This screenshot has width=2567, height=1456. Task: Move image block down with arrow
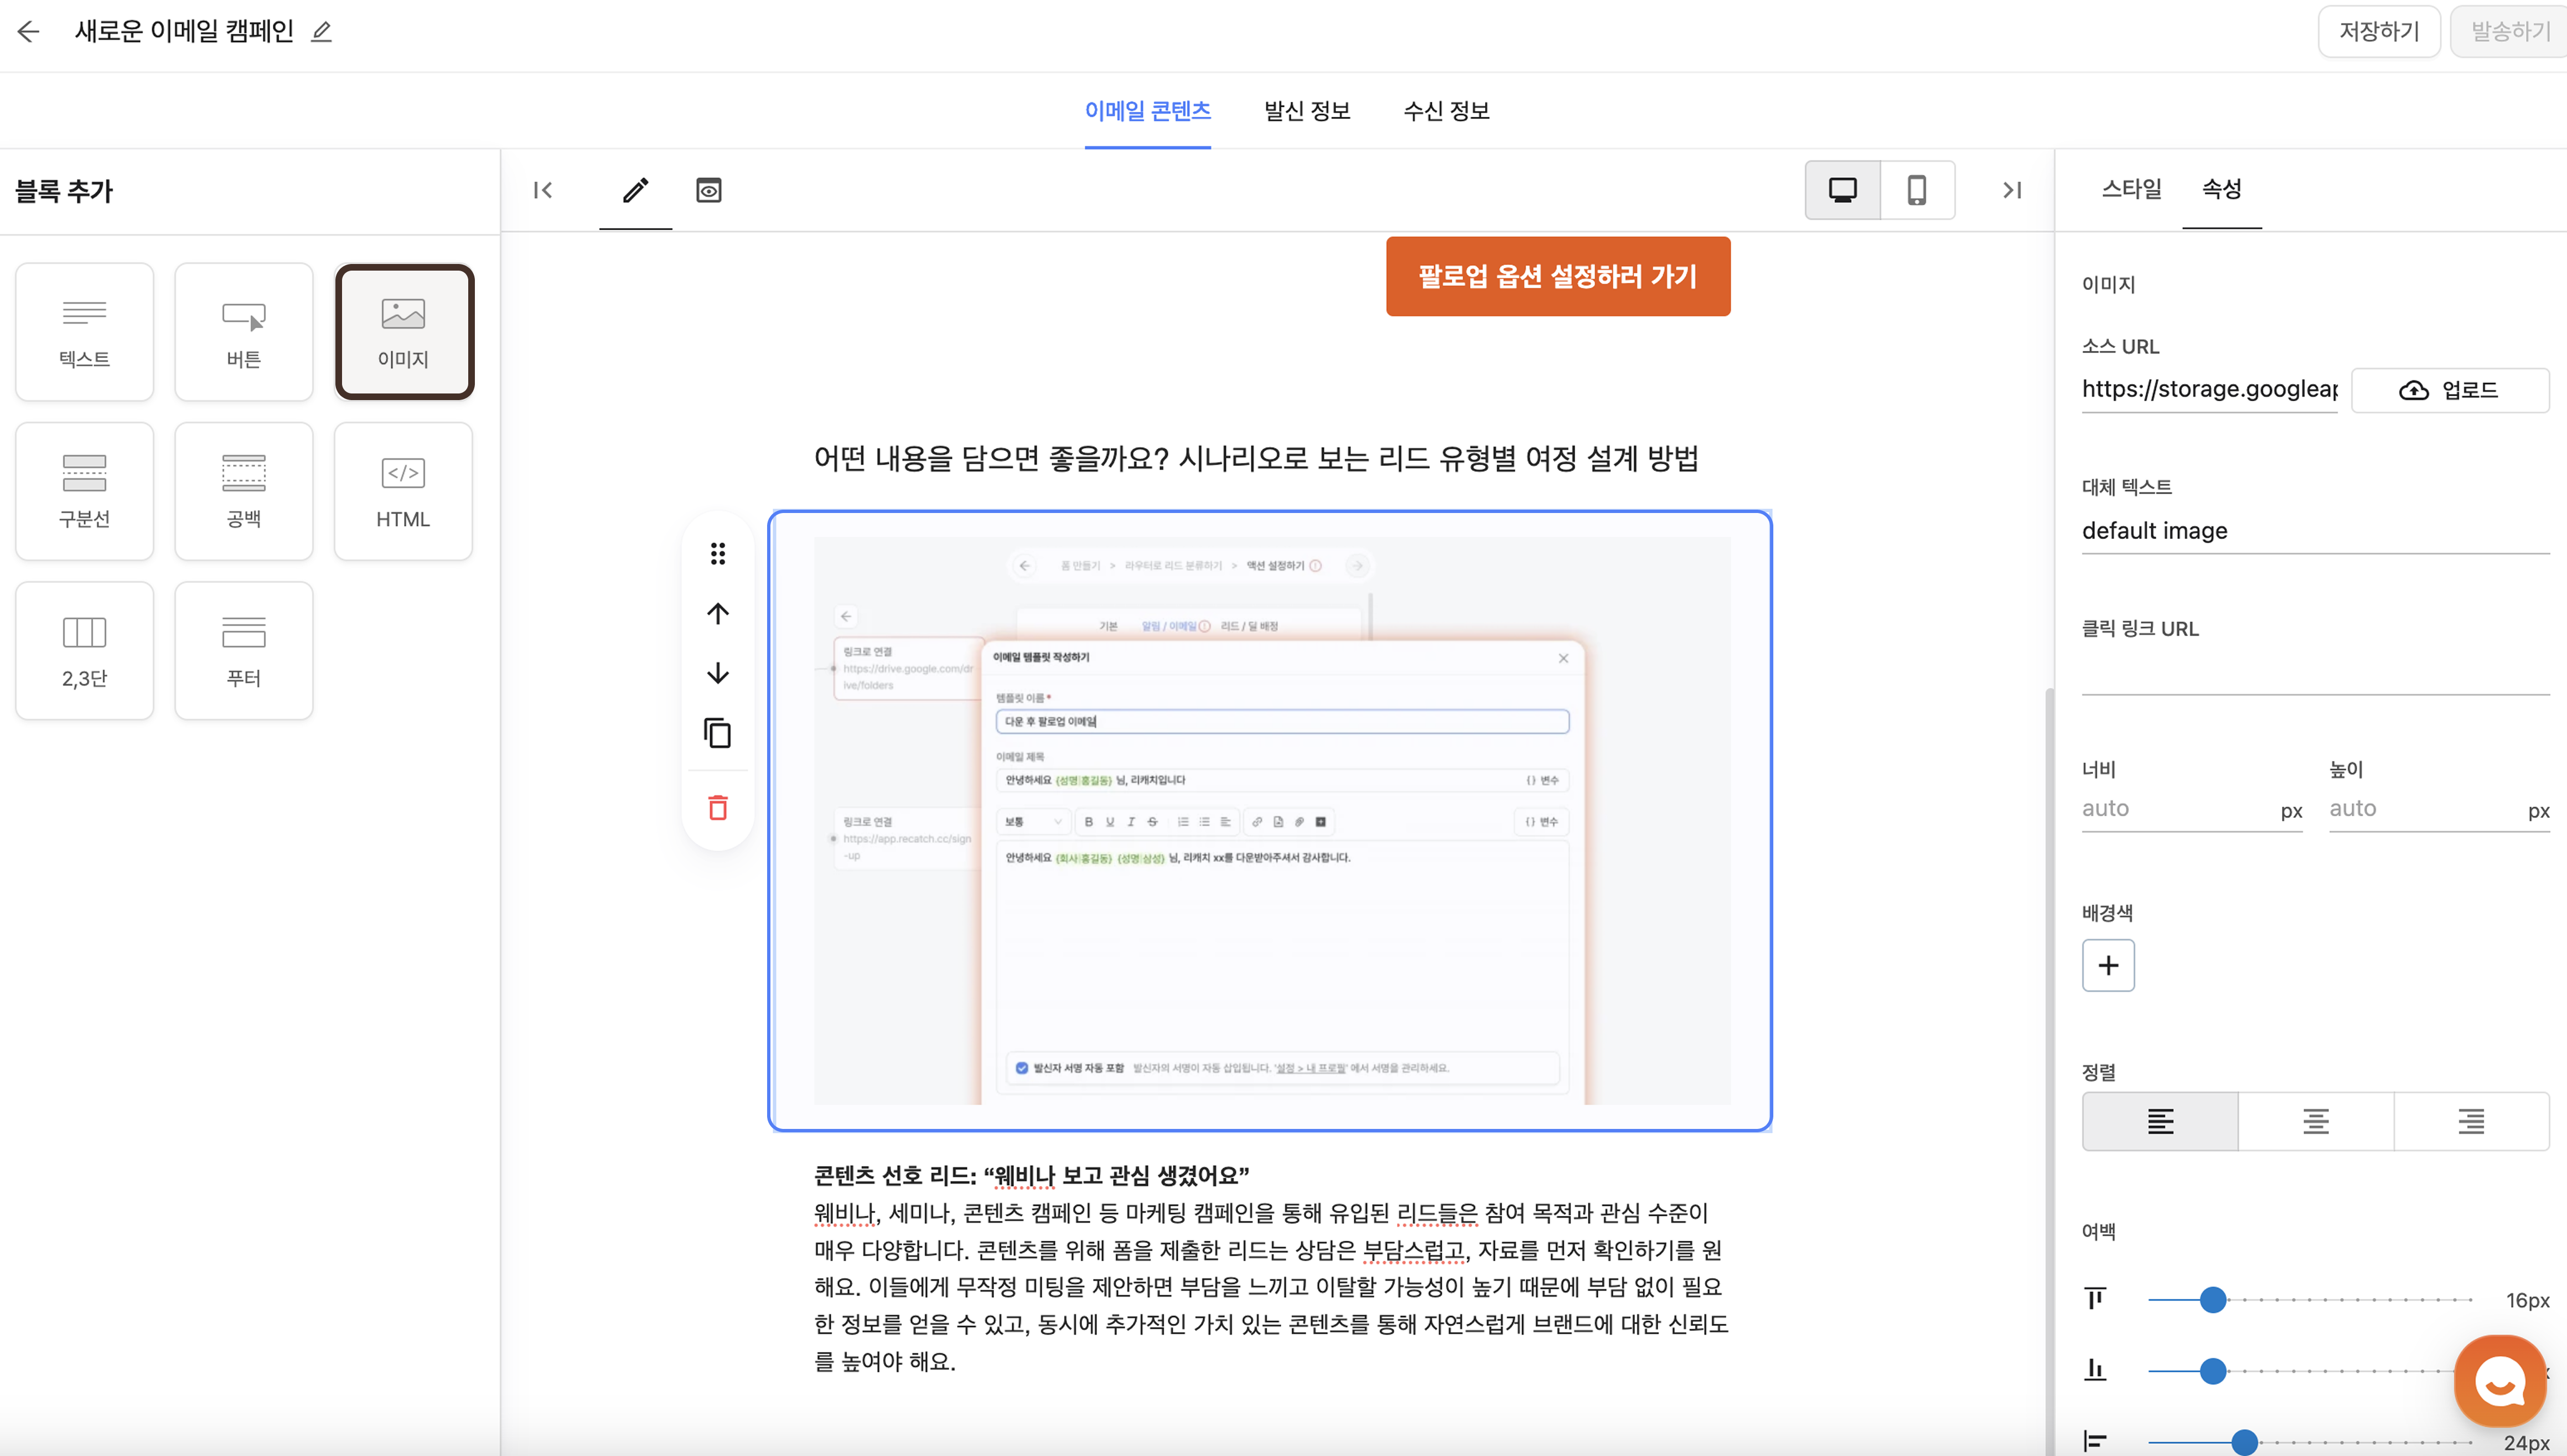pos(718,673)
